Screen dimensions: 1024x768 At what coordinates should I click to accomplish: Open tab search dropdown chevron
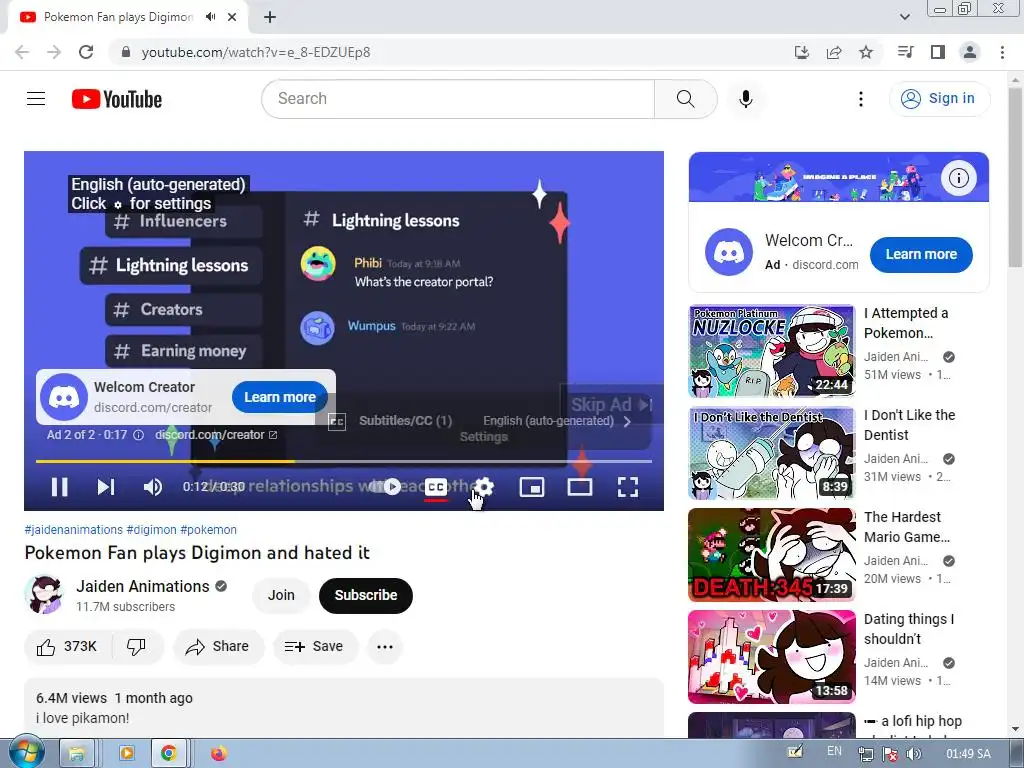coord(904,17)
